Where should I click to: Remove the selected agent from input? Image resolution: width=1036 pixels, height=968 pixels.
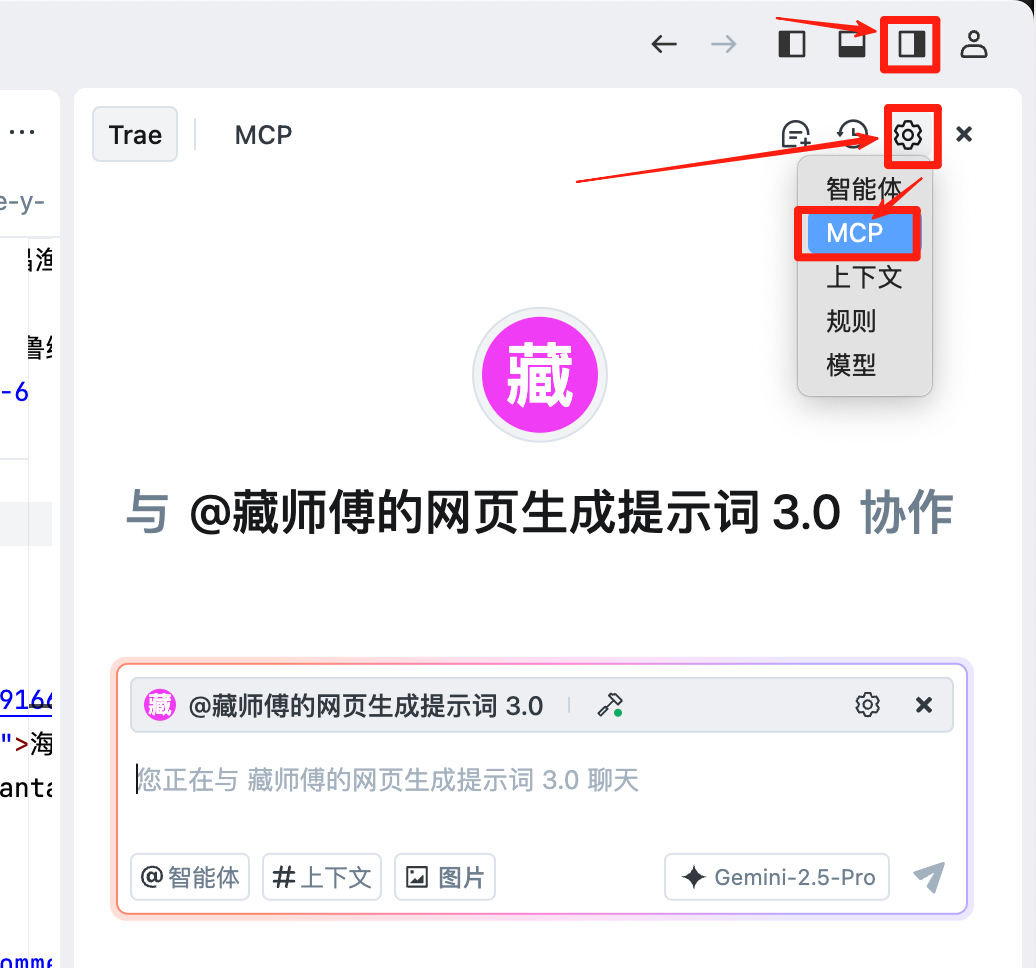(924, 704)
